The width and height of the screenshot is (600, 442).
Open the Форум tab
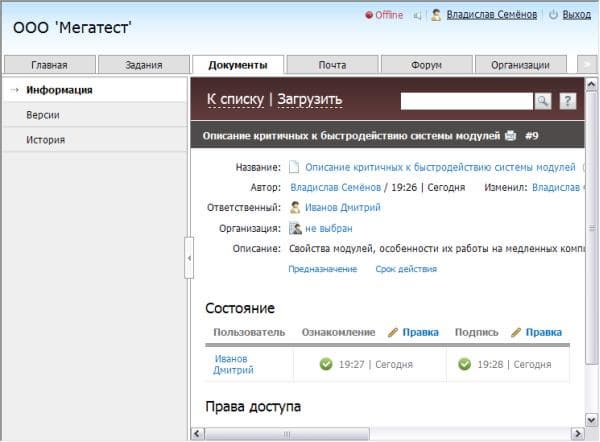[x=426, y=65]
